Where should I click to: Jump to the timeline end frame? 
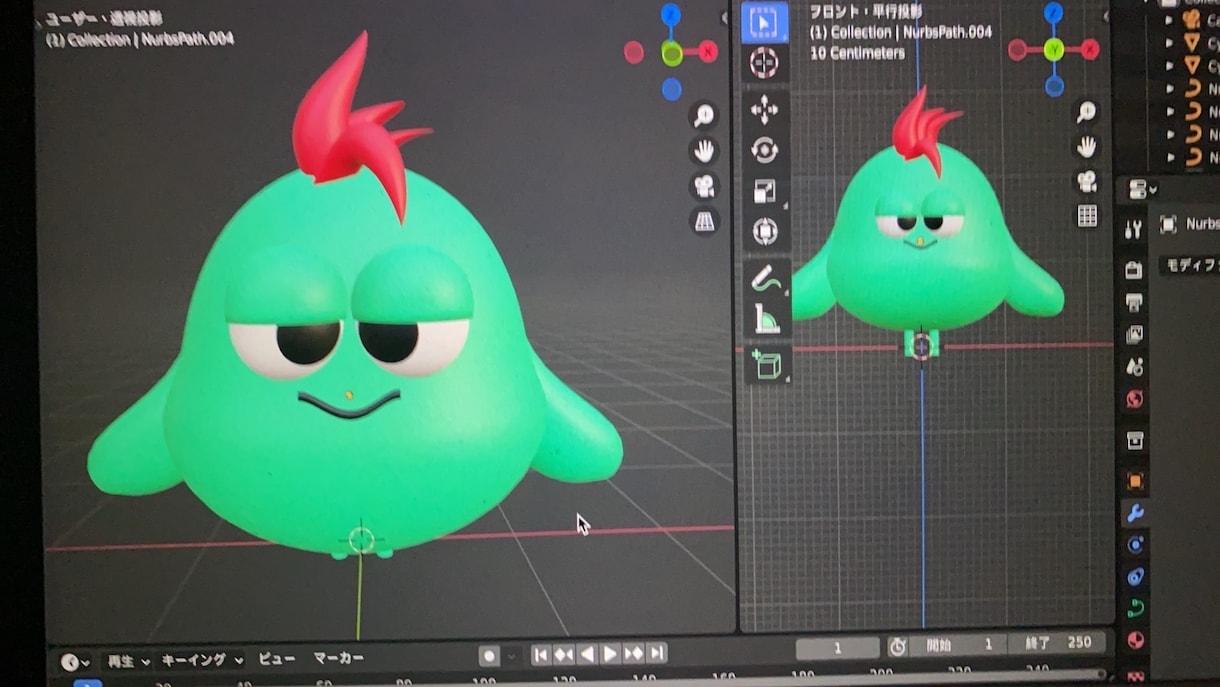point(657,653)
